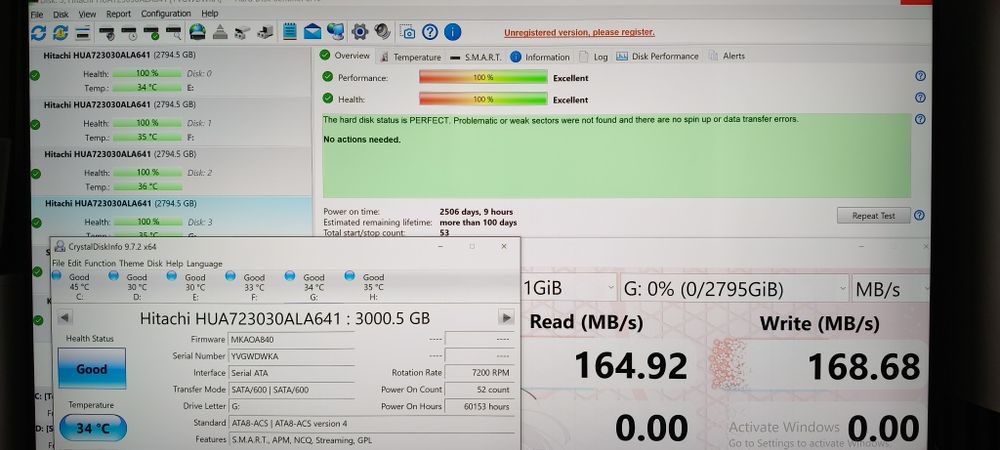Click the blue envelope email icon
Viewport: 1000px width, 450px height.
[312, 31]
